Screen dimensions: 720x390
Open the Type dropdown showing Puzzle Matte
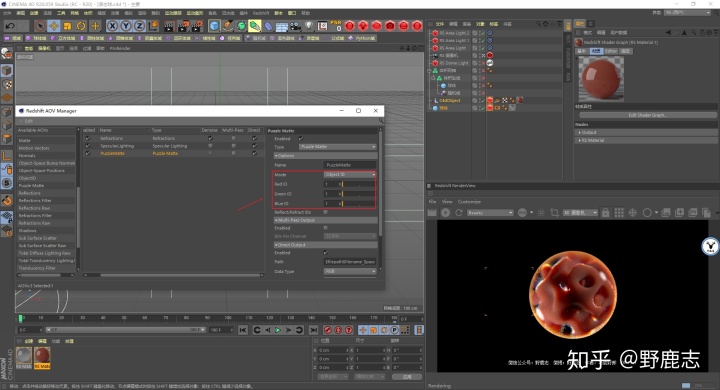(x=338, y=147)
